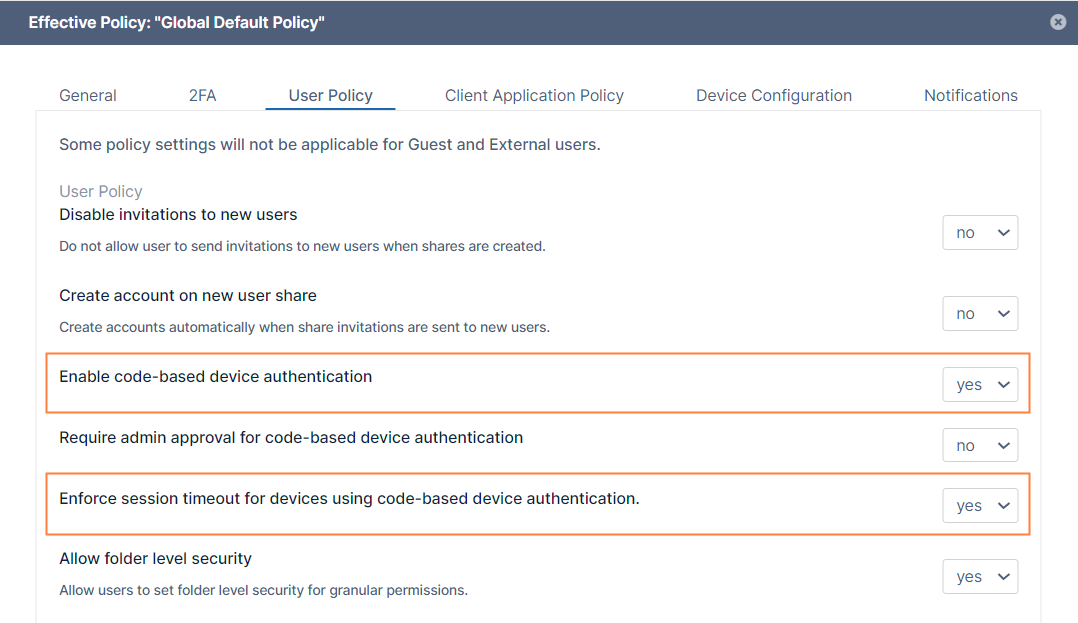This screenshot has width=1078, height=623.
Task: Switch to the Notifications tab
Action: (970, 95)
